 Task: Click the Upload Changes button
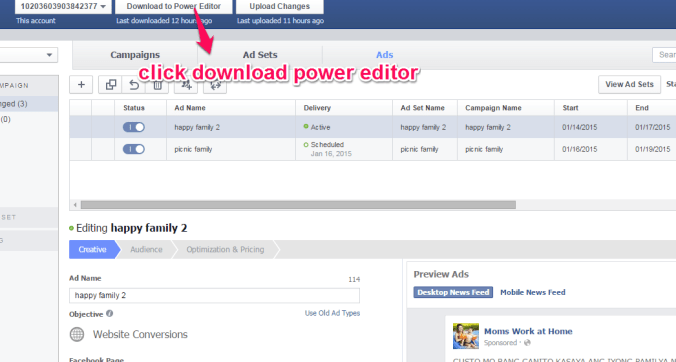(x=279, y=6)
